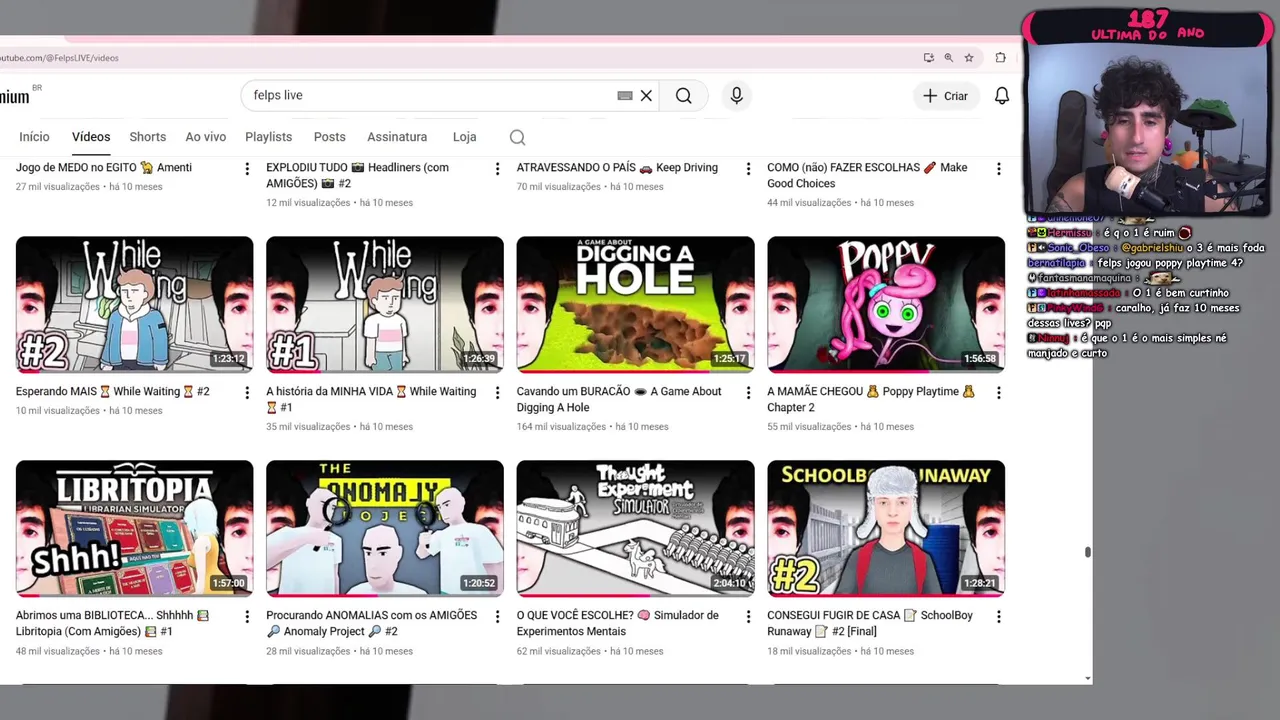Image resolution: width=1280 pixels, height=720 pixels.
Task: Open options menu for A história da MINHA VIDA video
Action: pos(497,393)
